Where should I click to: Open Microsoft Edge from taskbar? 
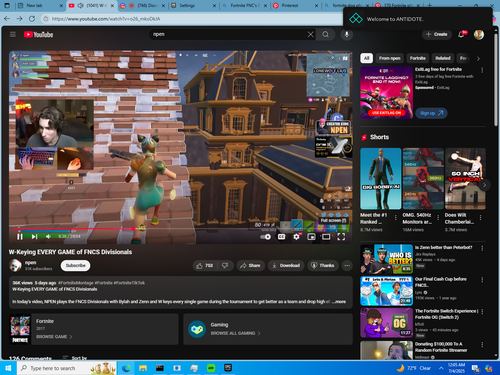click(x=126, y=368)
